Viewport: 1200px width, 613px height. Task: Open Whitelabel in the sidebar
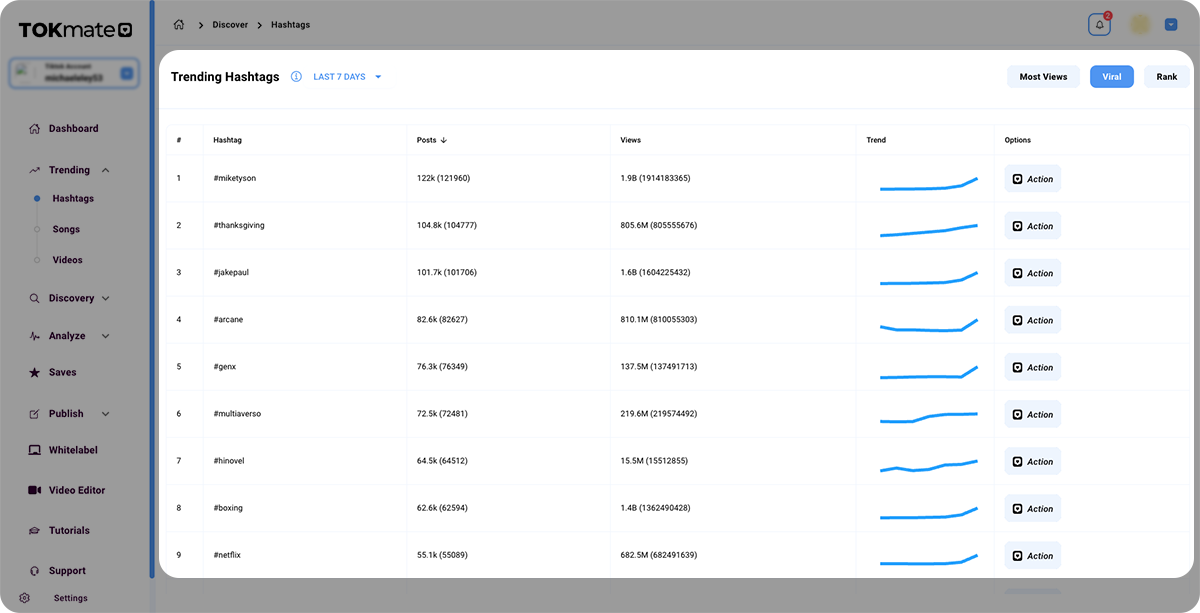[x=73, y=450]
